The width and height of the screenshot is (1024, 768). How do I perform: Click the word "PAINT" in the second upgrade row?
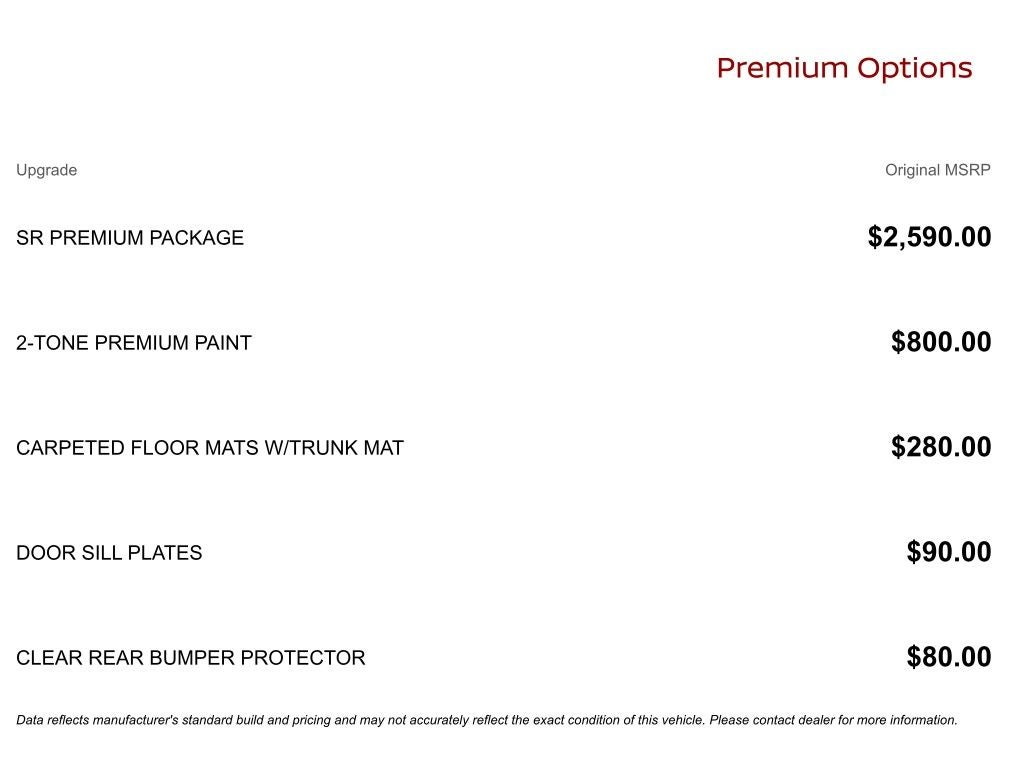coord(223,343)
